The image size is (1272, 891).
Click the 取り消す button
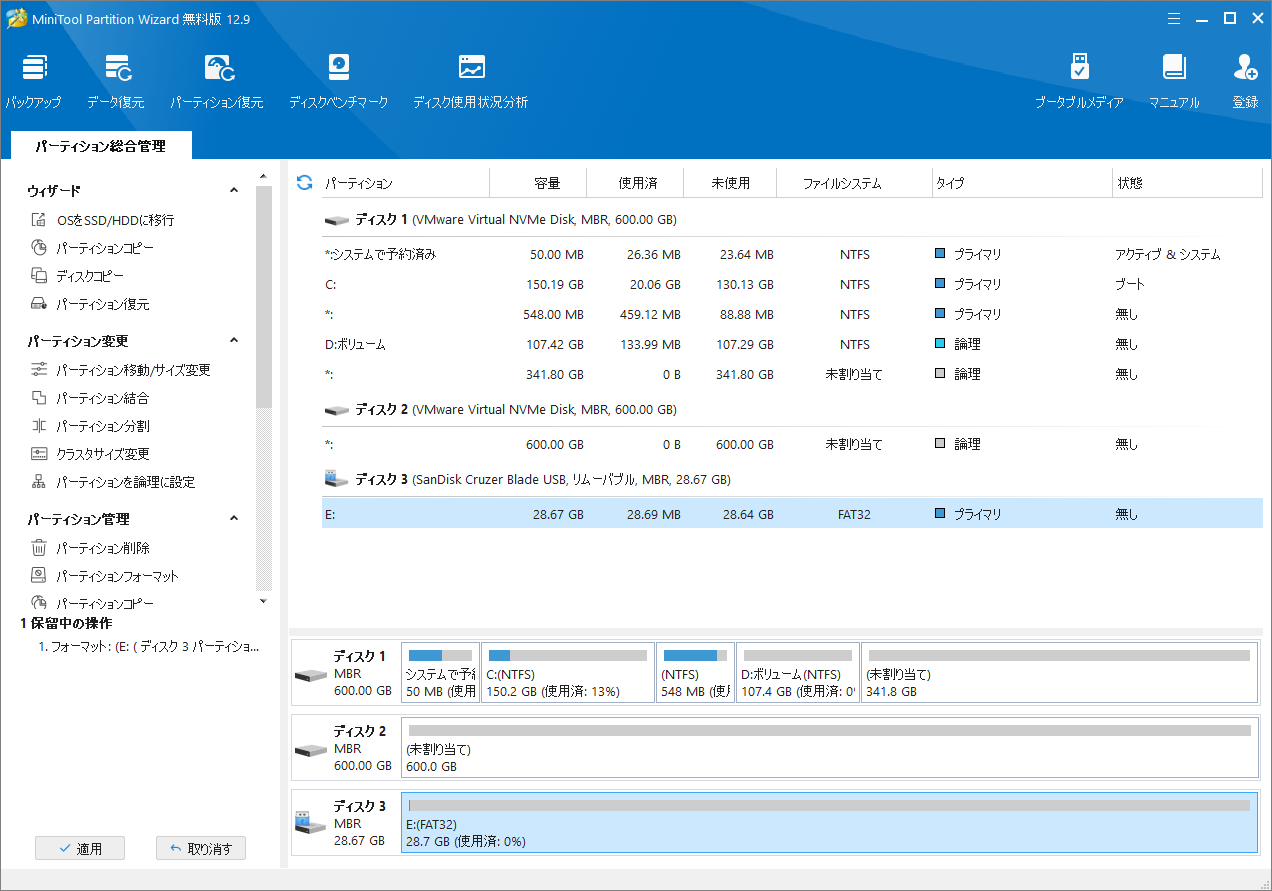201,848
